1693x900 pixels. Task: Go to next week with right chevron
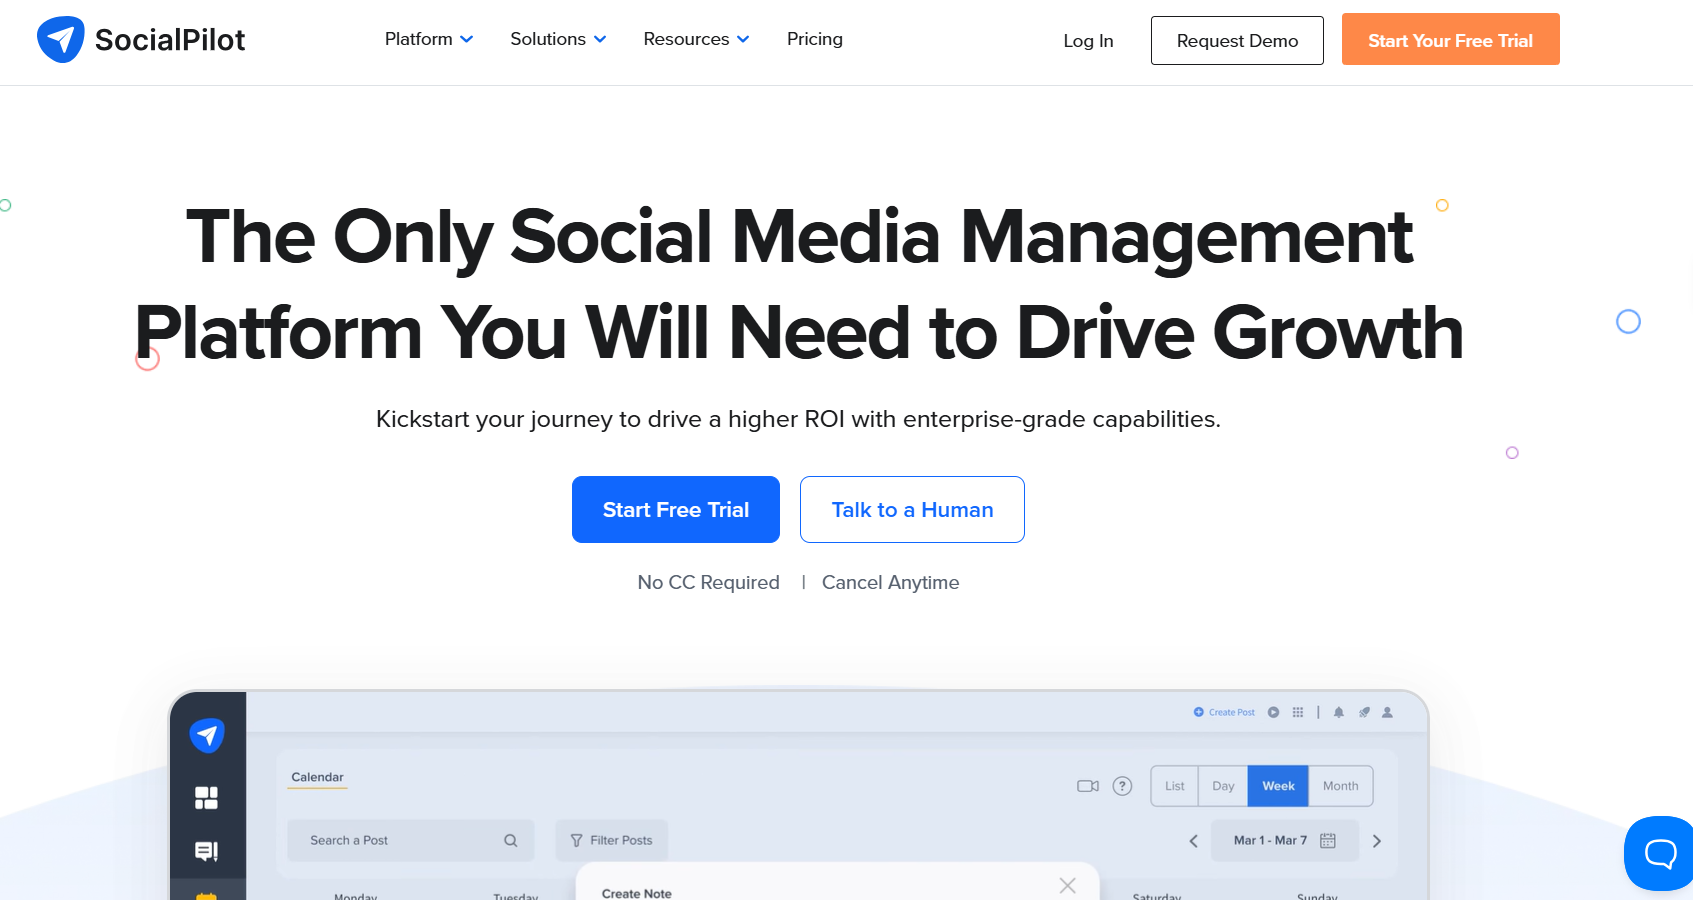(x=1377, y=841)
